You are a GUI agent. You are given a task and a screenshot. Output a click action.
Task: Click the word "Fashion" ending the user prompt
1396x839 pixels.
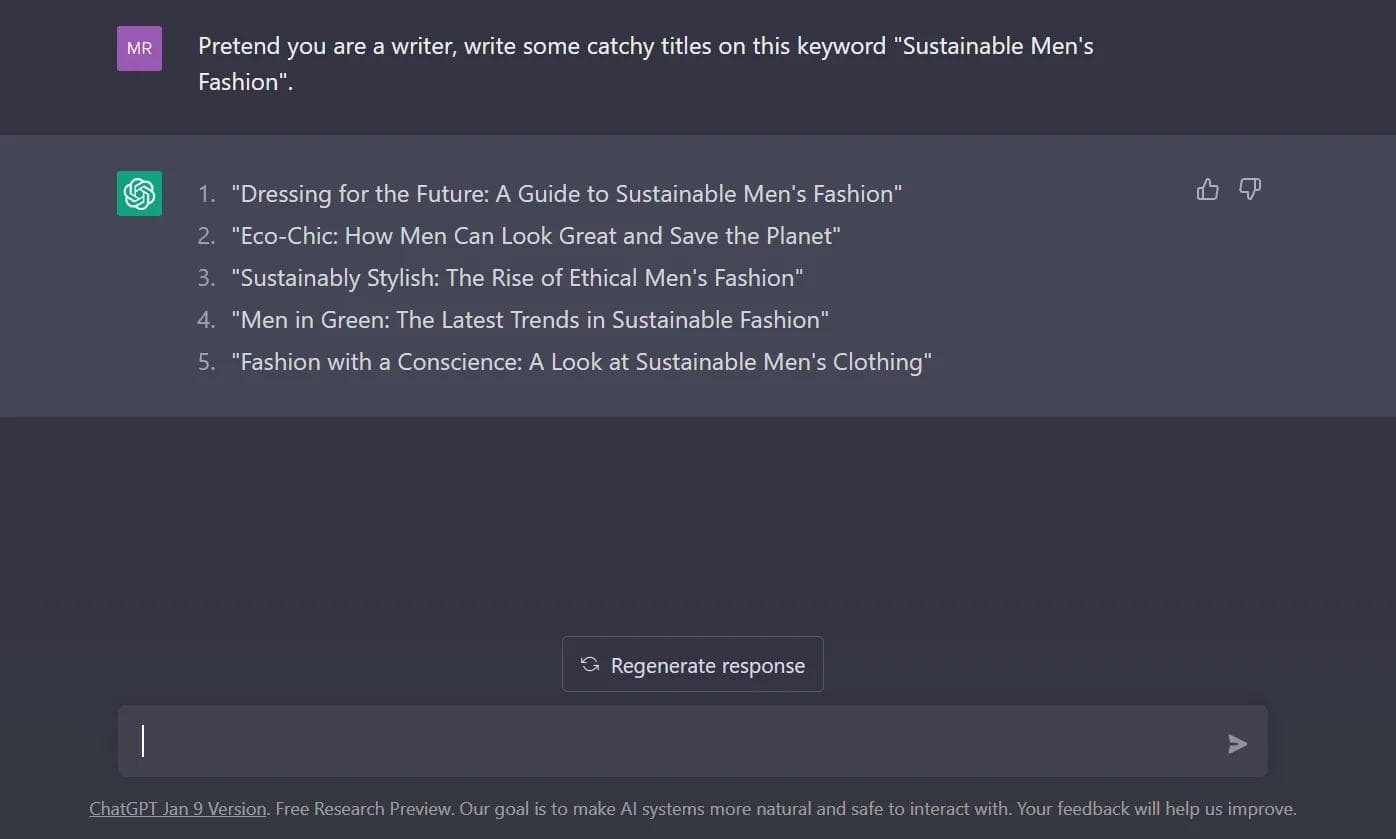pyautogui.click(x=240, y=82)
